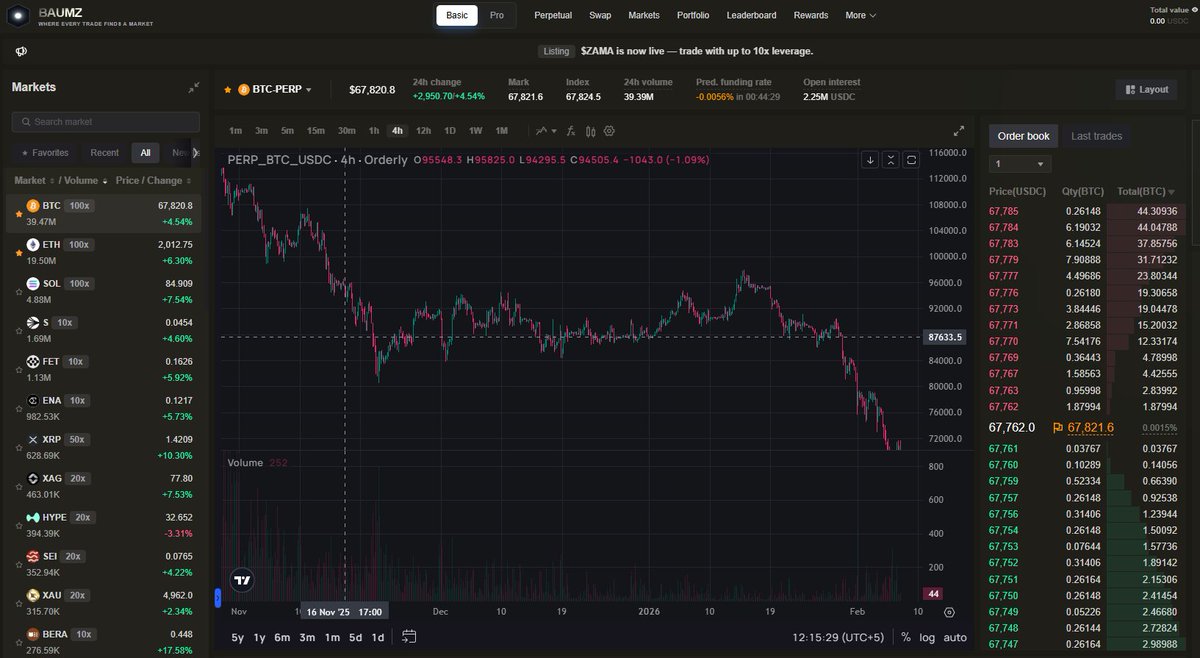Click the blue handle on chart left edge
Screen dimensions: 1200x658
point(218,598)
